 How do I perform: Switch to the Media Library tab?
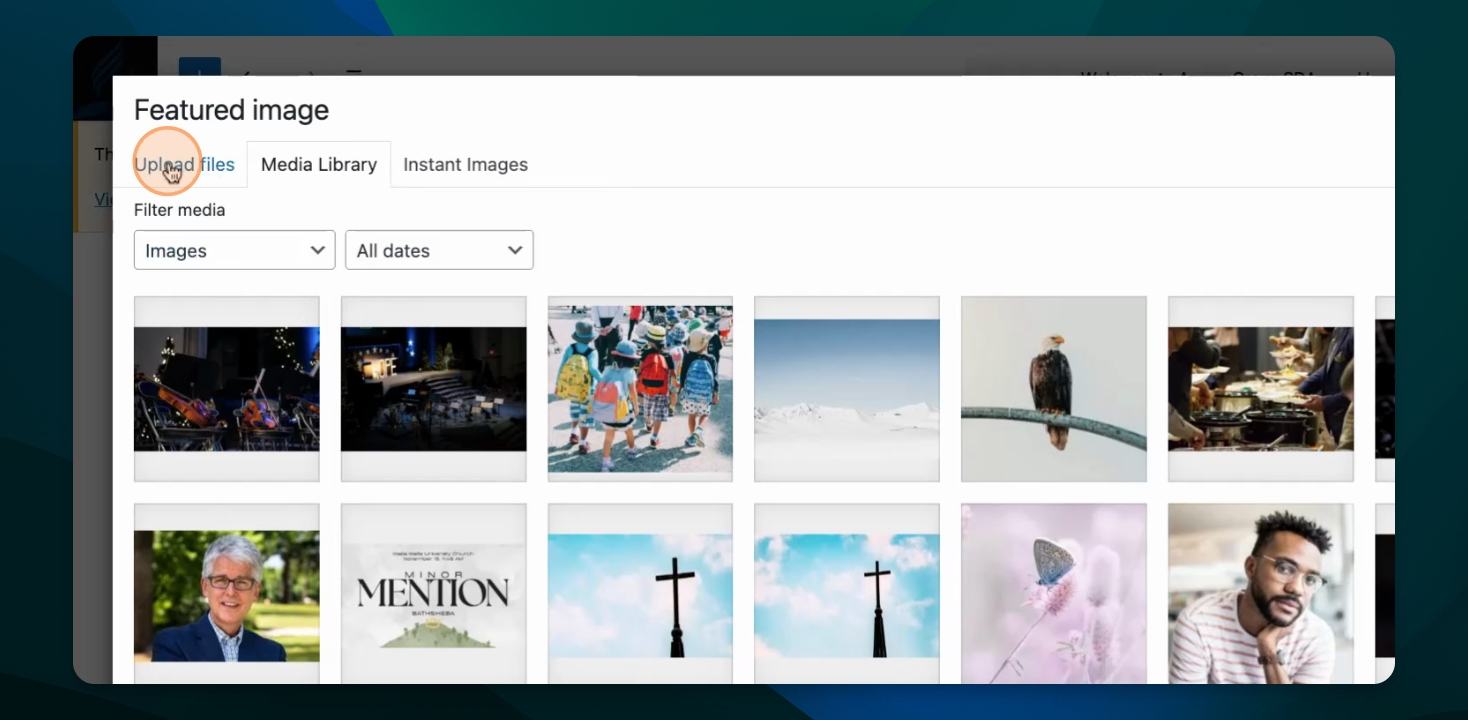click(x=318, y=165)
